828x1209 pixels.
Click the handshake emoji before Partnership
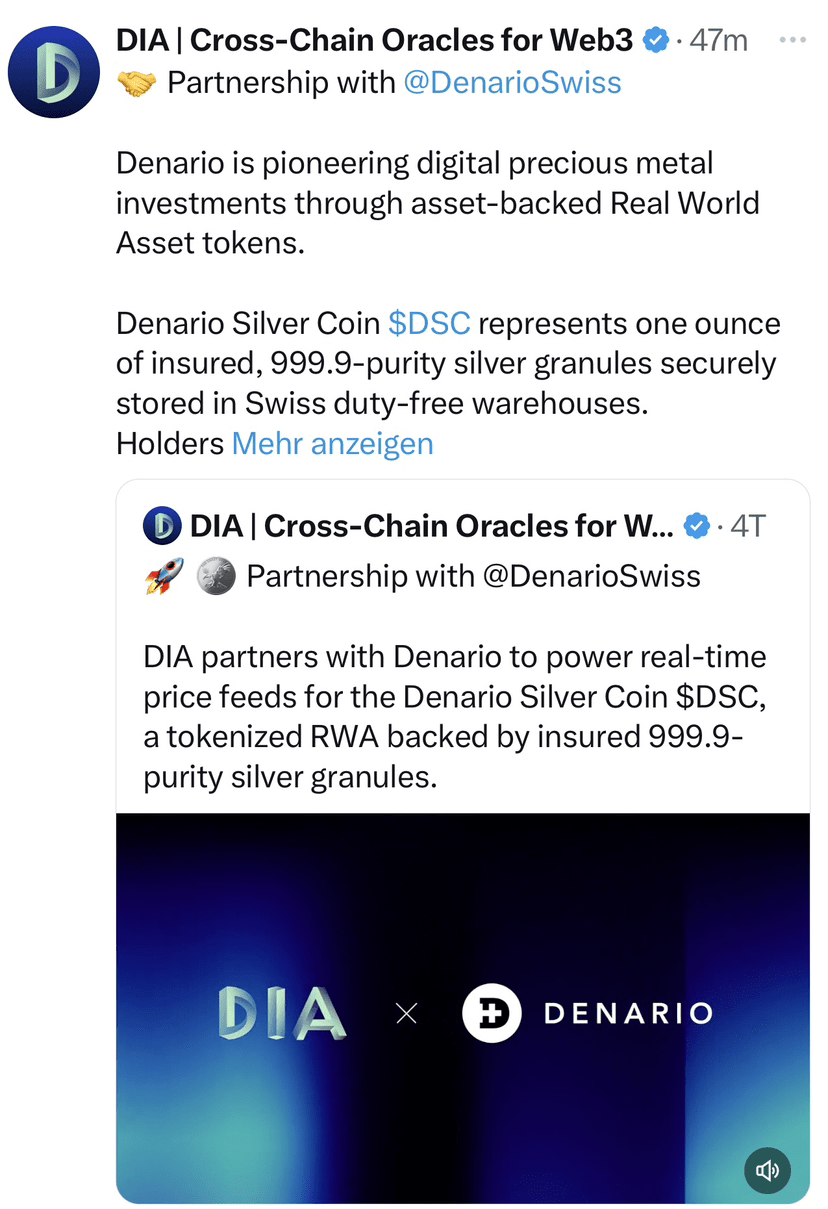click(137, 83)
